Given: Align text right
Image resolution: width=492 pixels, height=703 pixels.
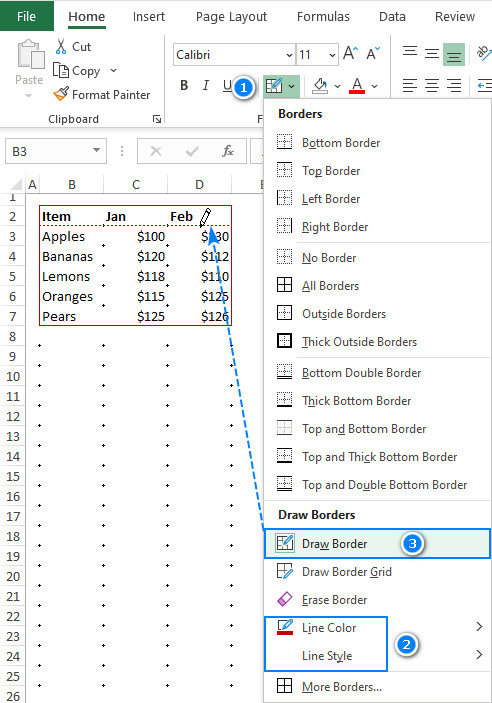Looking at the screenshot, I should click(454, 85).
